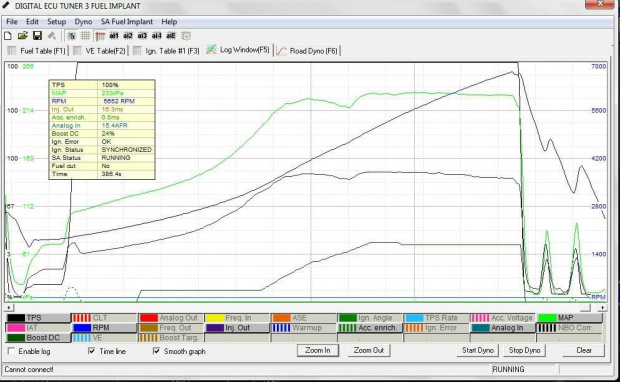Toggle the Freq. Out channel
The width and height of the screenshot is (620, 382).
(171, 328)
